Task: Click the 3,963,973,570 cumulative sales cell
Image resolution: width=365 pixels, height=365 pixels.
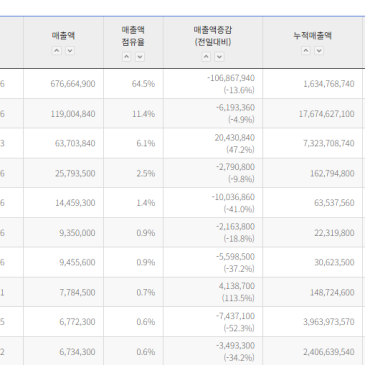Action: pyautogui.click(x=312, y=322)
